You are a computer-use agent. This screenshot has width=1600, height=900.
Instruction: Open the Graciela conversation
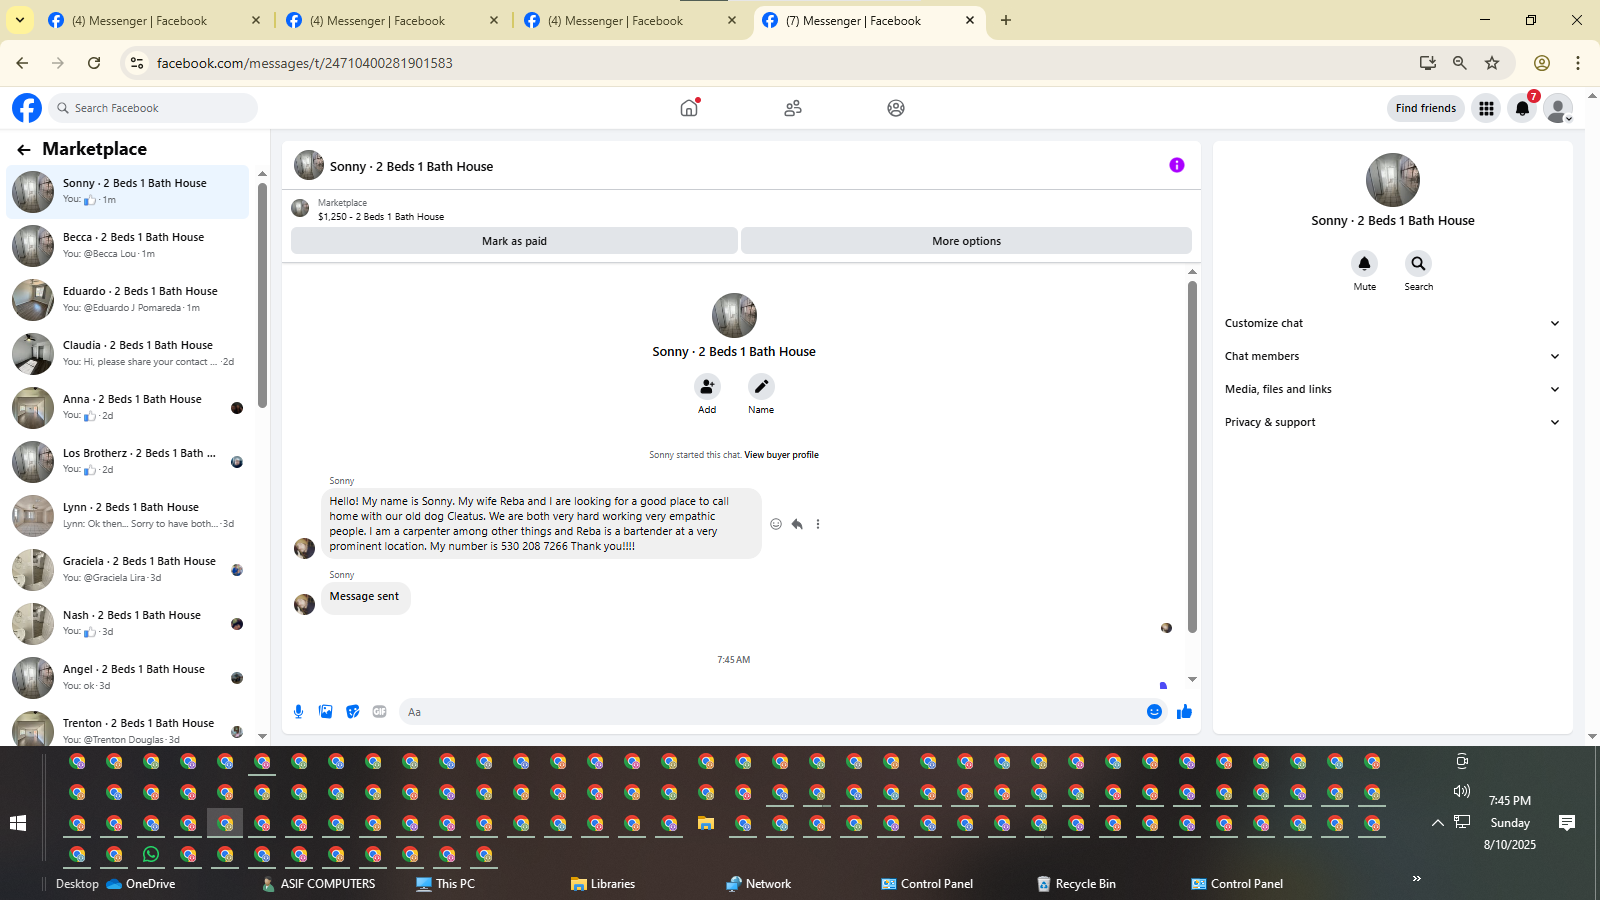128,570
